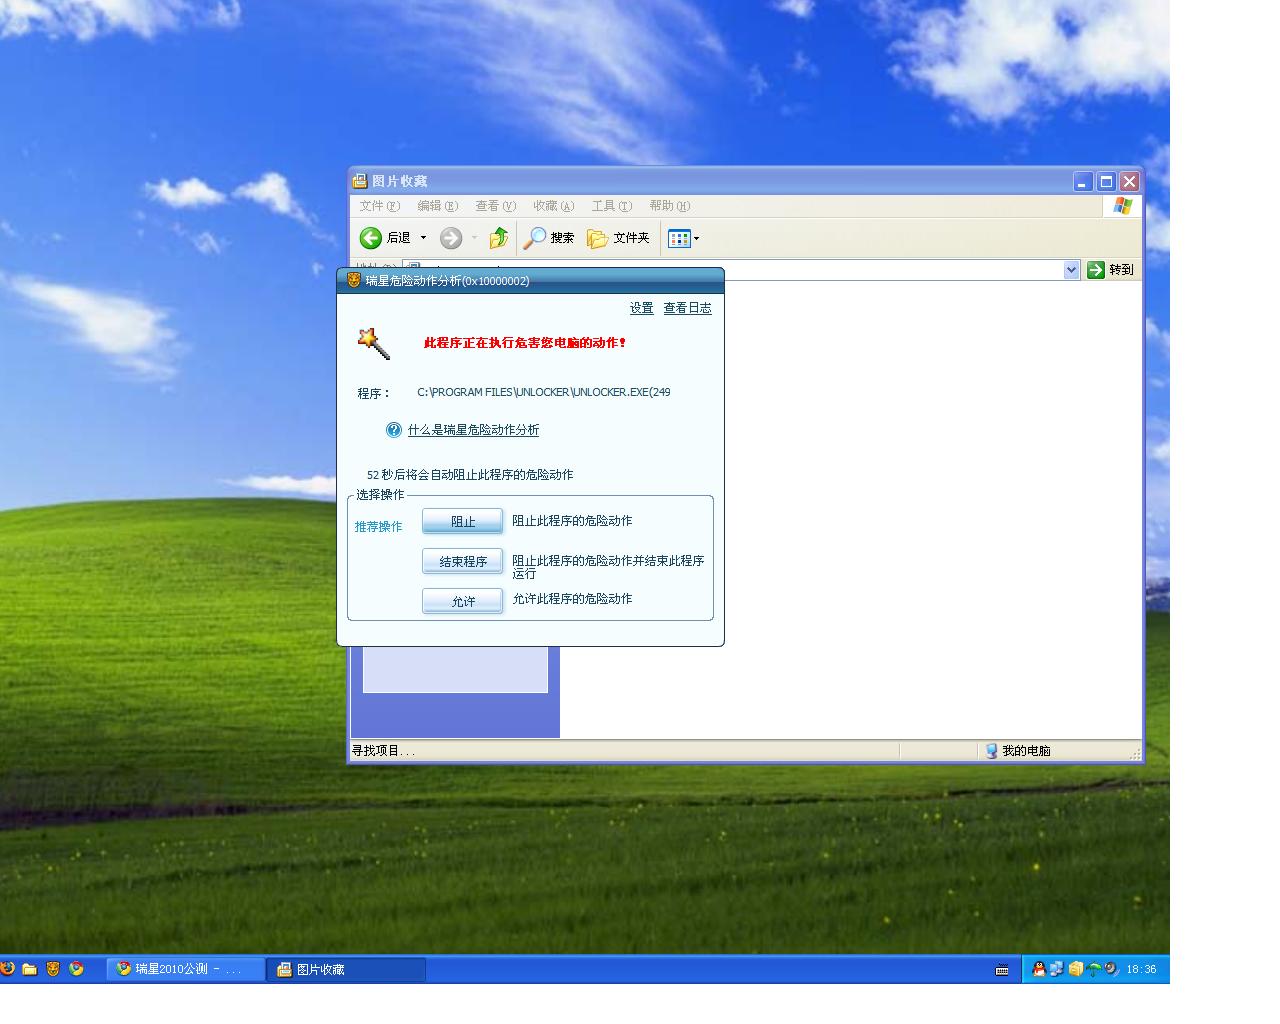Image resolution: width=1280 pixels, height=1024 pixels.
Task: Click the volume speaker tray icon
Action: pyautogui.click(x=1110, y=969)
